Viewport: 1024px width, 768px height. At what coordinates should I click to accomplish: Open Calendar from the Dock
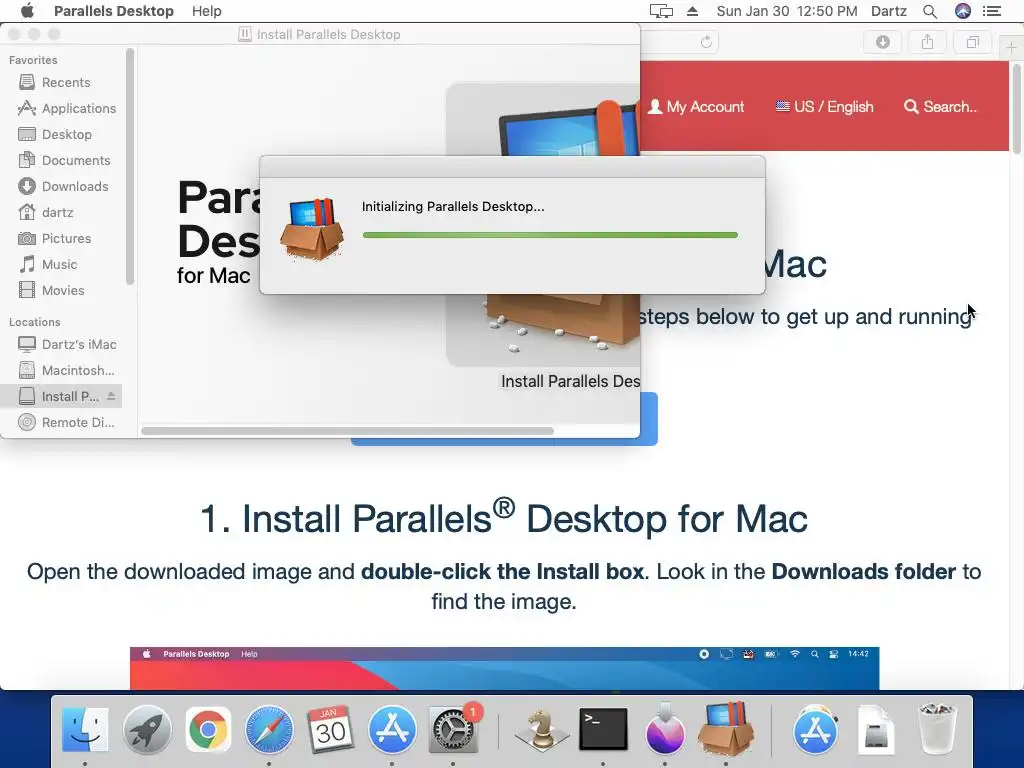pos(330,729)
